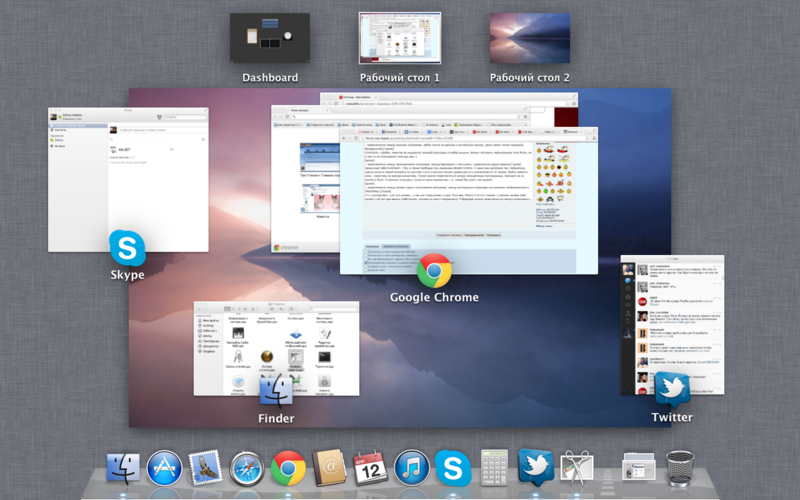Select the Keychain keys icon in the Finder window

point(238,356)
